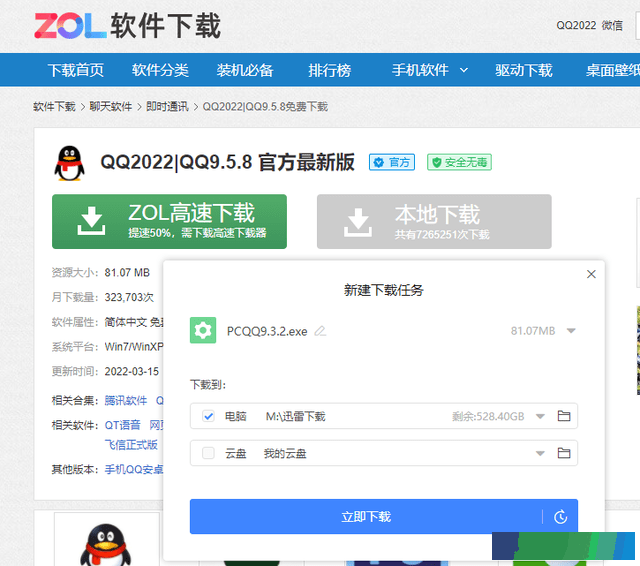The image size is (640, 566).
Task: Click the M:\迅雷下载 path text
Action: [296, 416]
